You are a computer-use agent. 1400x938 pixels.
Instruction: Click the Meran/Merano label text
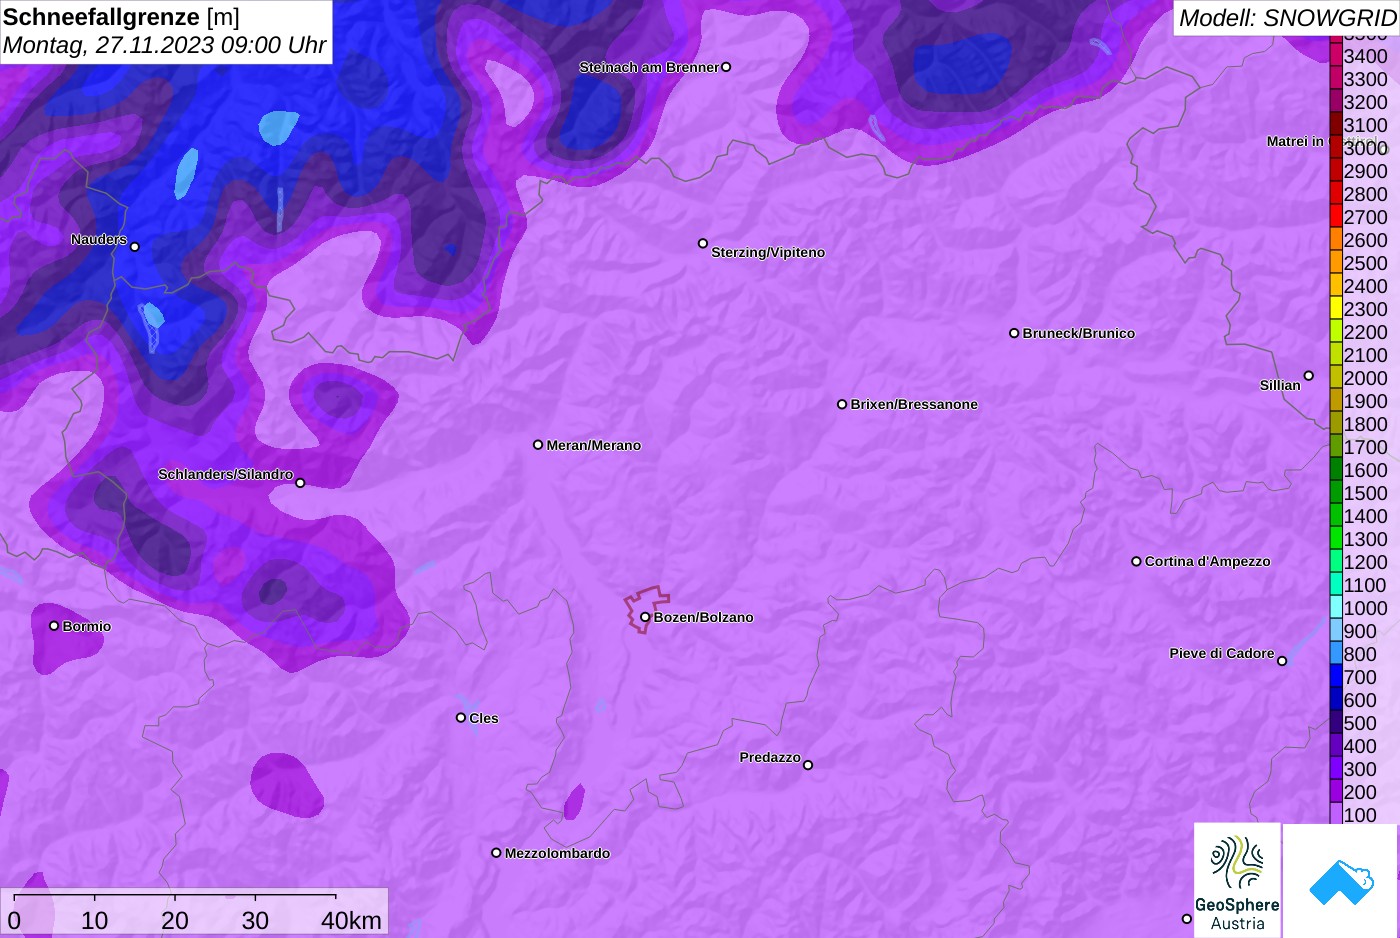point(594,445)
